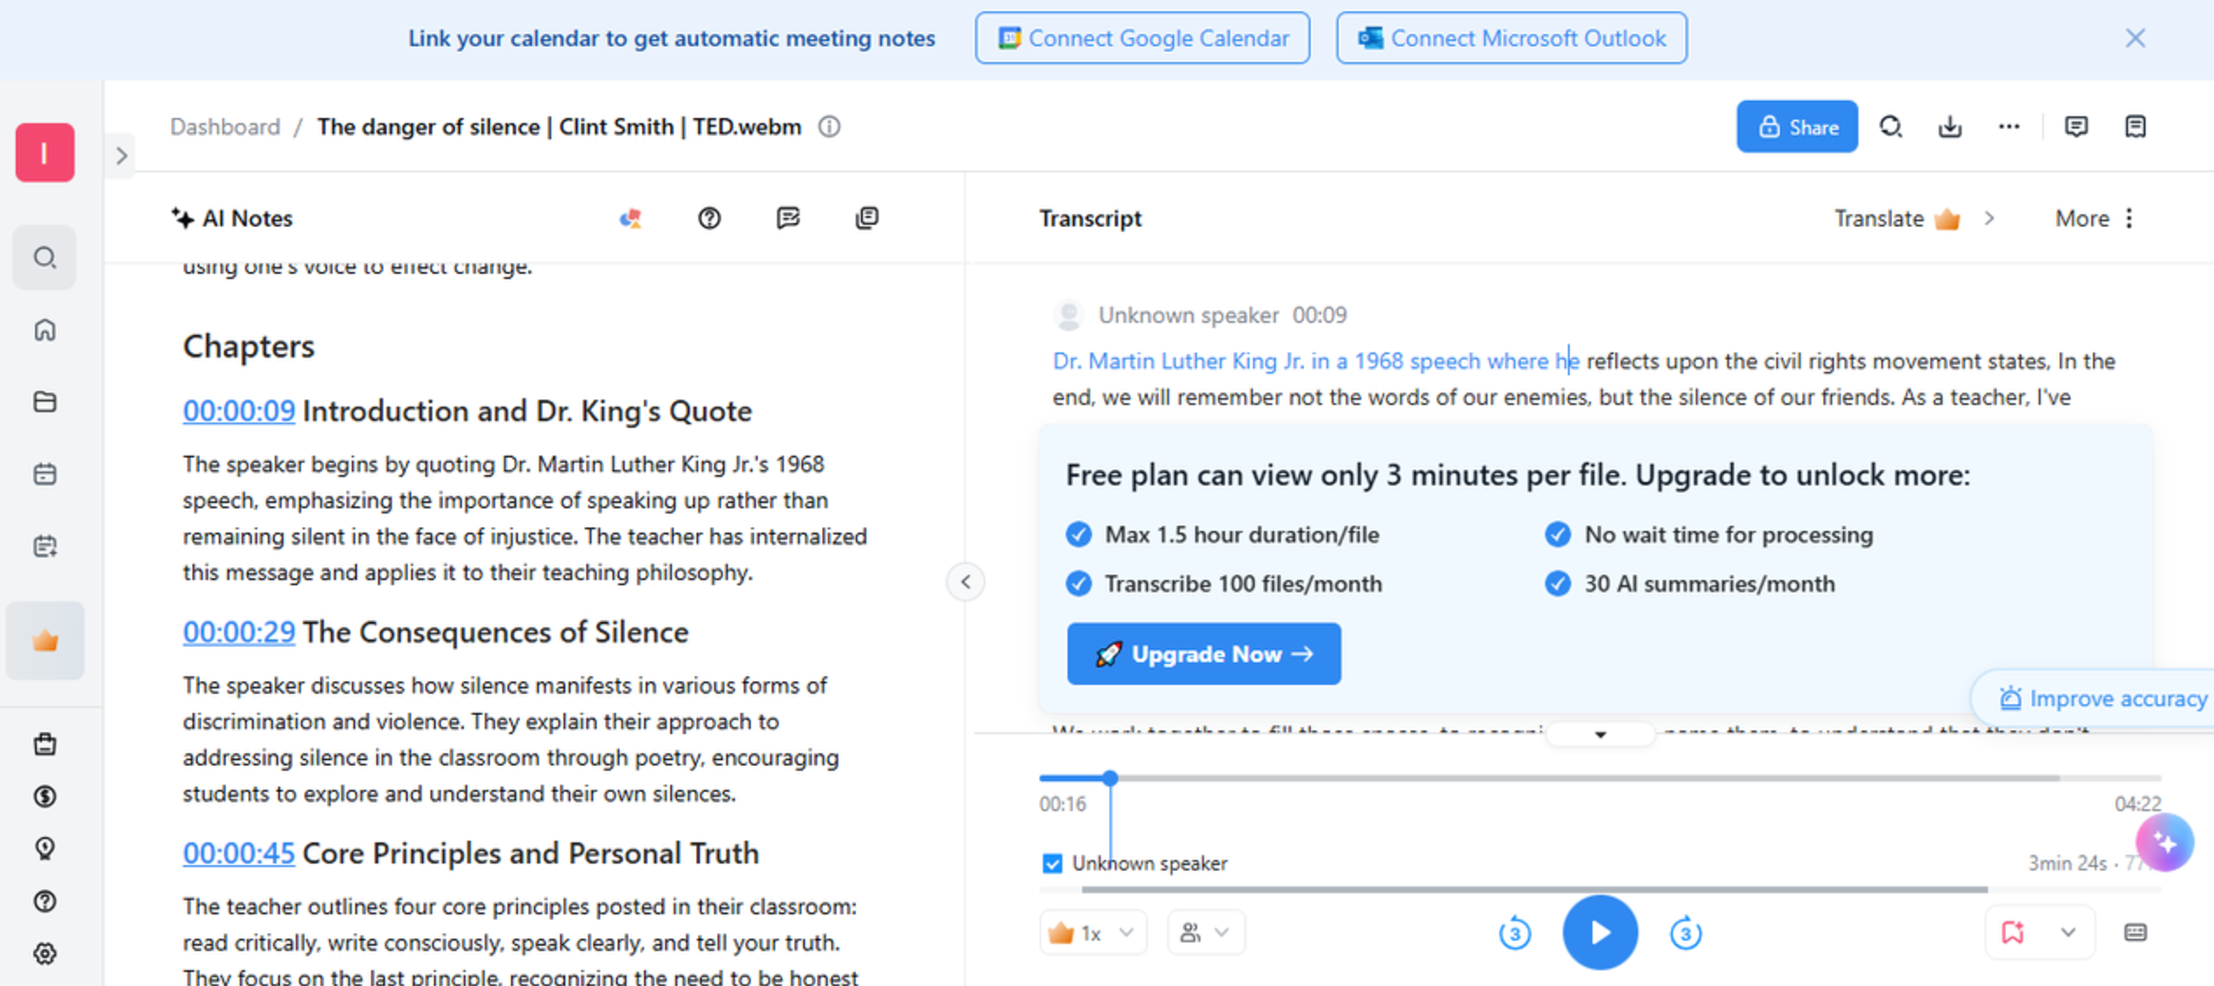Click the info icon beside file title
Screen dimensions: 2214x986
point(829,127)
